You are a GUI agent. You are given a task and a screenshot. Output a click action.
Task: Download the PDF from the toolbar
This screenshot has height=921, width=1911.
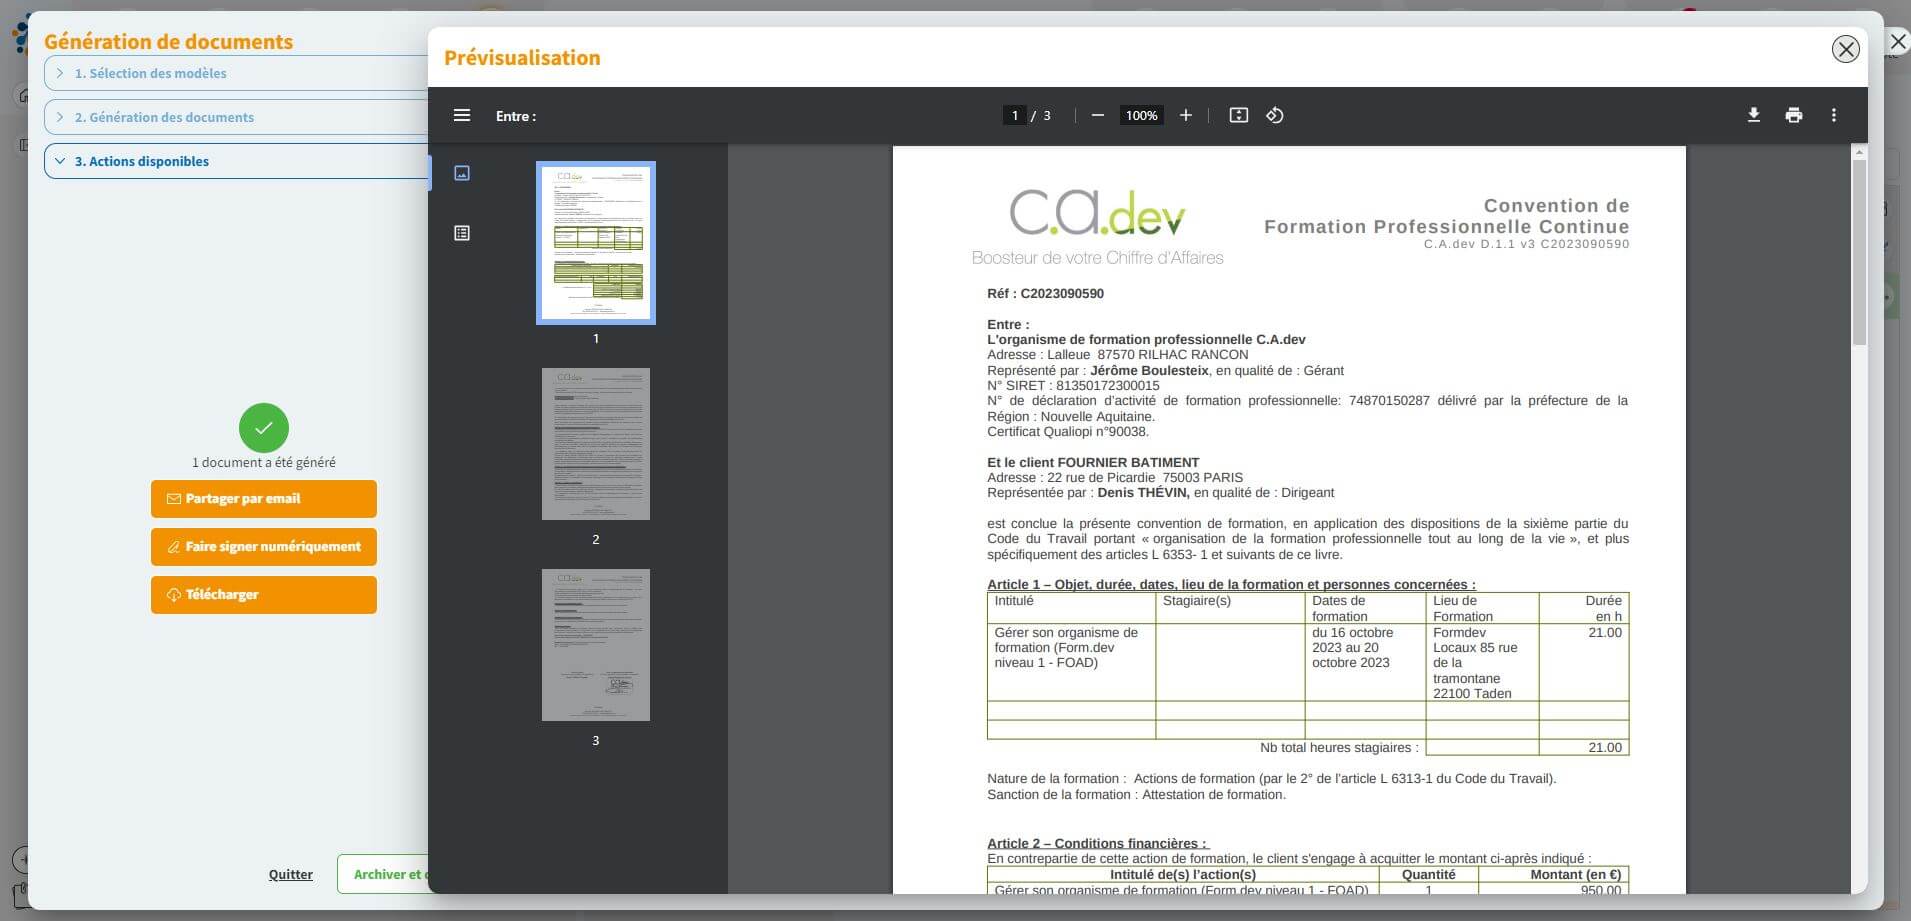1754,116
